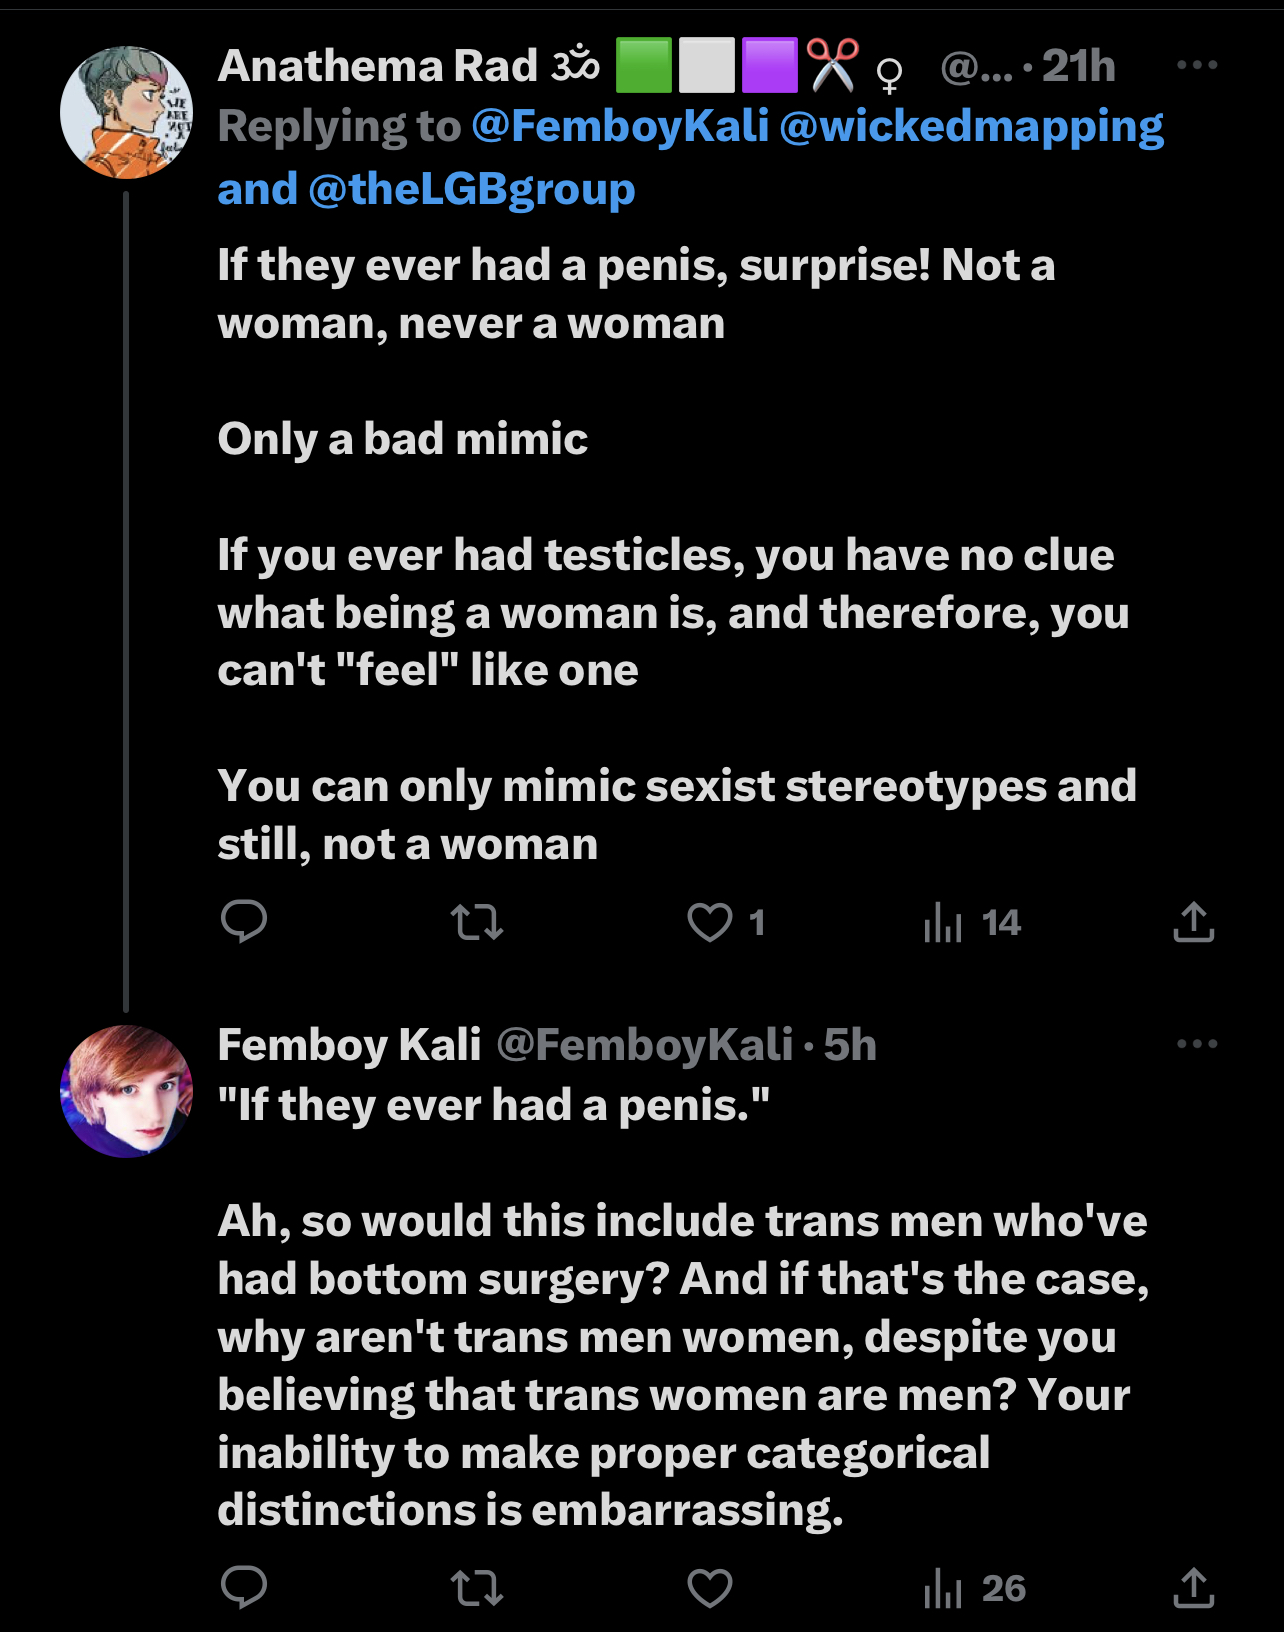View Anathema Rad's profile picture

pos(126,112)
